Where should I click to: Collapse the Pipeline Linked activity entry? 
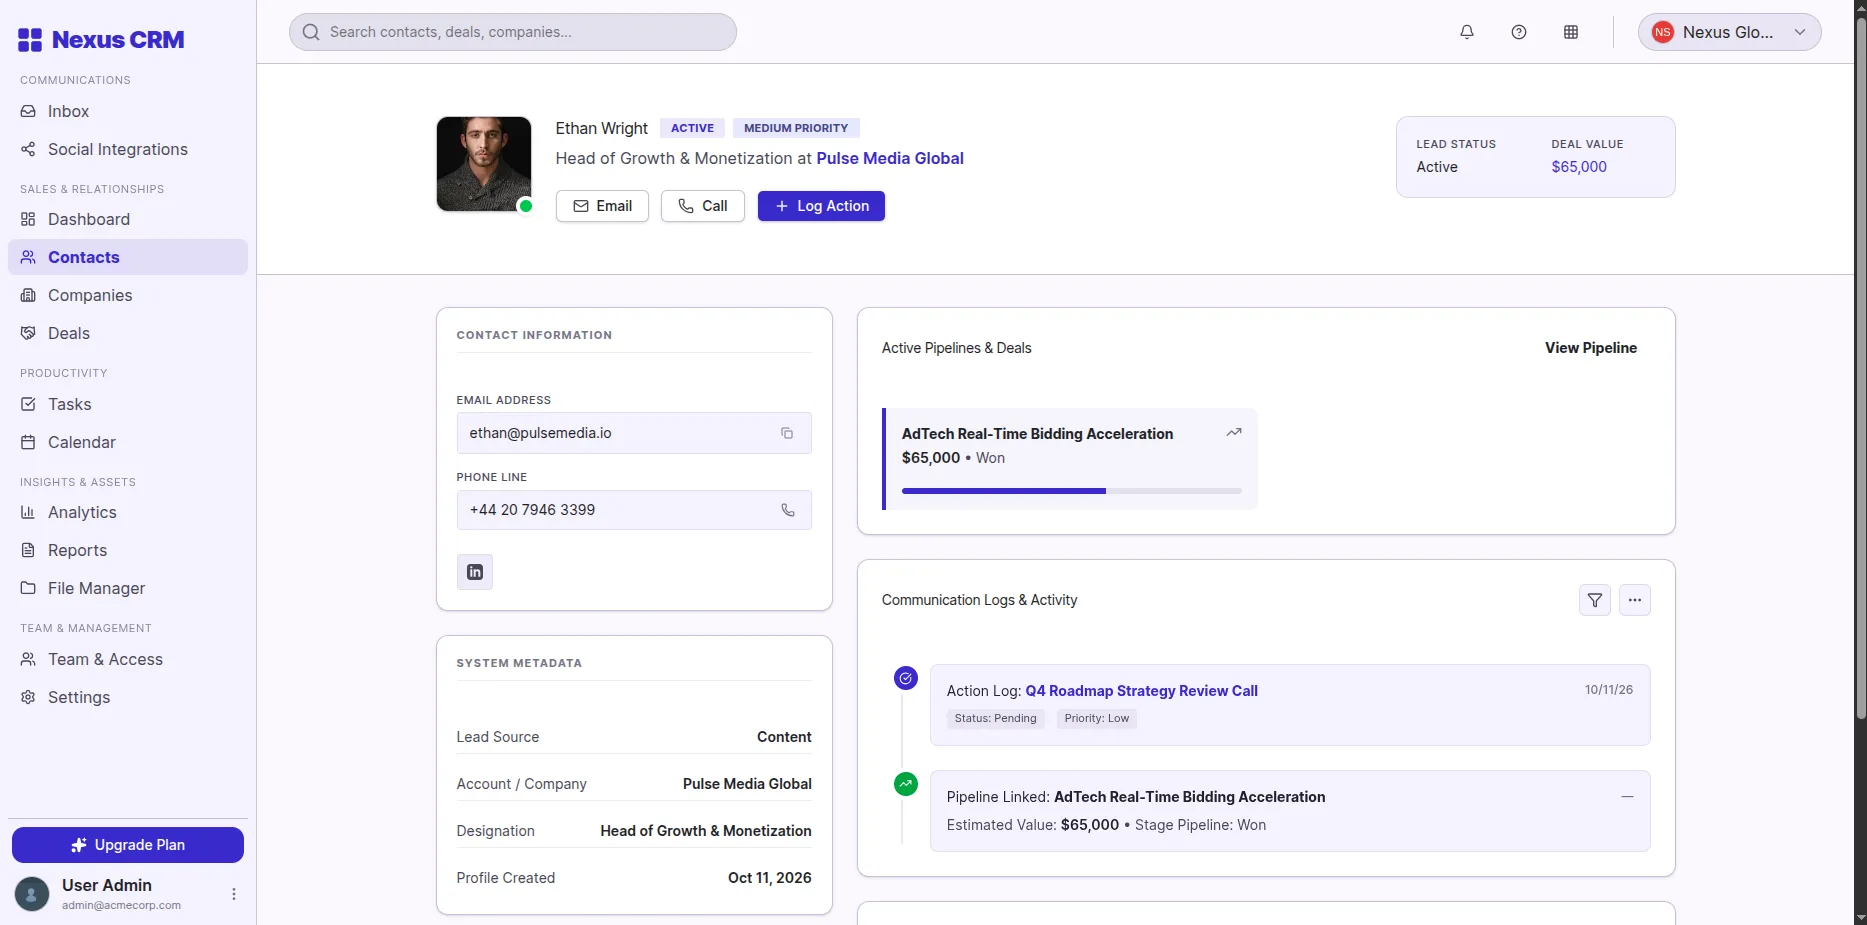[1627, 797]
